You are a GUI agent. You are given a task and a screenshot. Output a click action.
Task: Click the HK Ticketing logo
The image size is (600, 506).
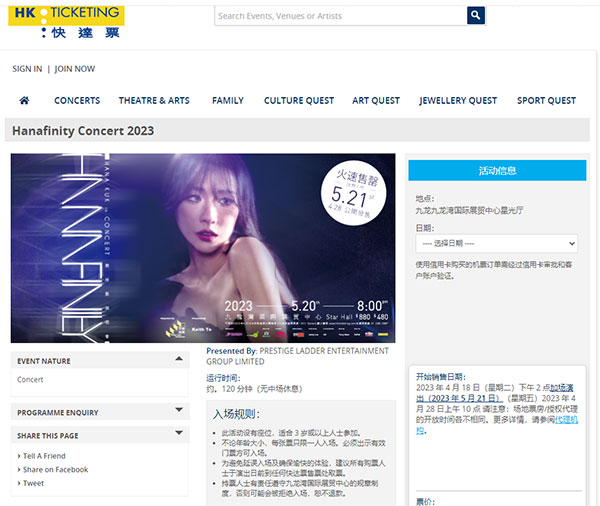tap(66, 21)
